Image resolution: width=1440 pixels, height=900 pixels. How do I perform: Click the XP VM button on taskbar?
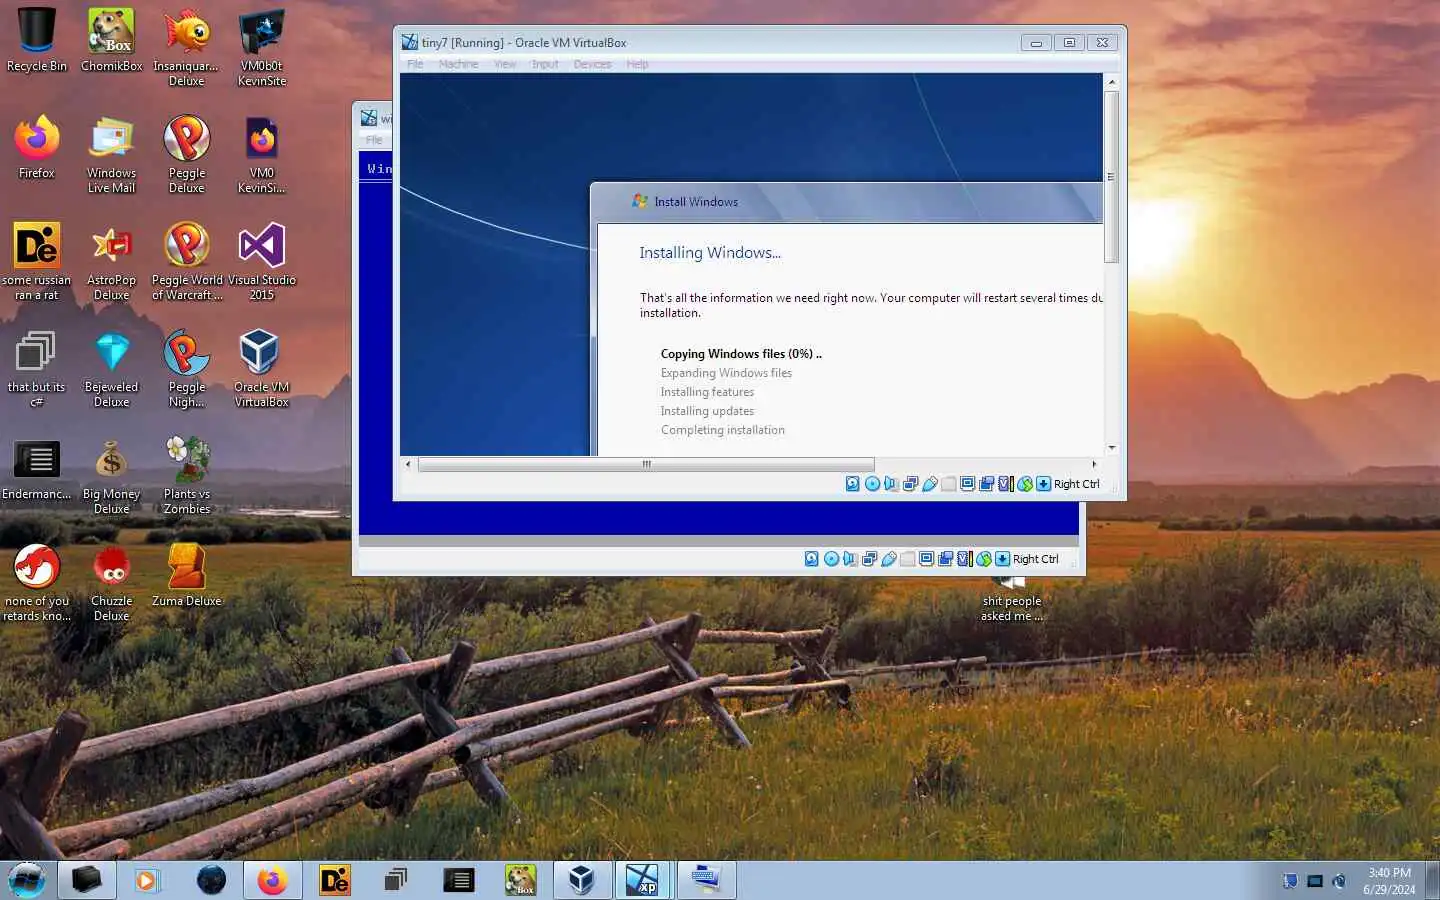point(642,880)
